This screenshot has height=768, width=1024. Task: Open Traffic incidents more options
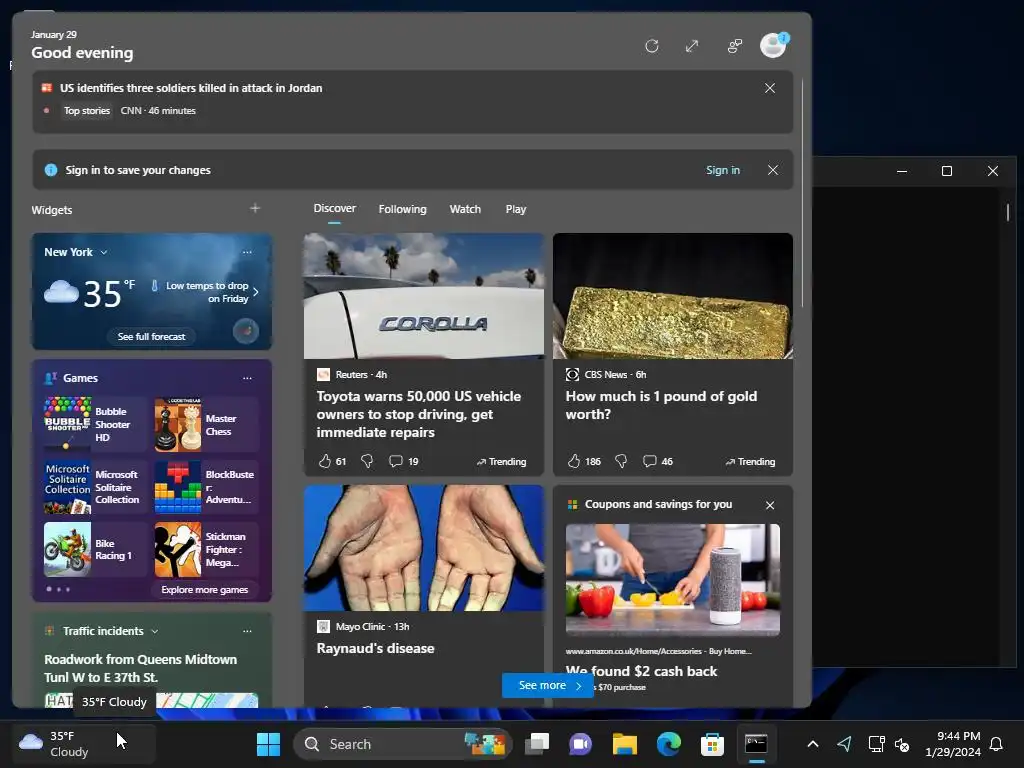click(247, 631)
